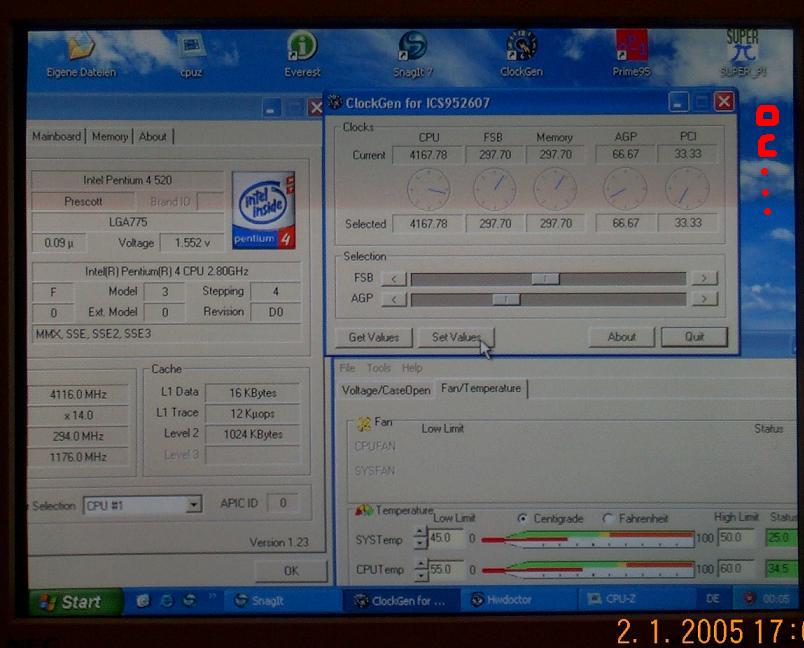
Task: Click the FSB slider right arrow
Action: coord(705,278)
